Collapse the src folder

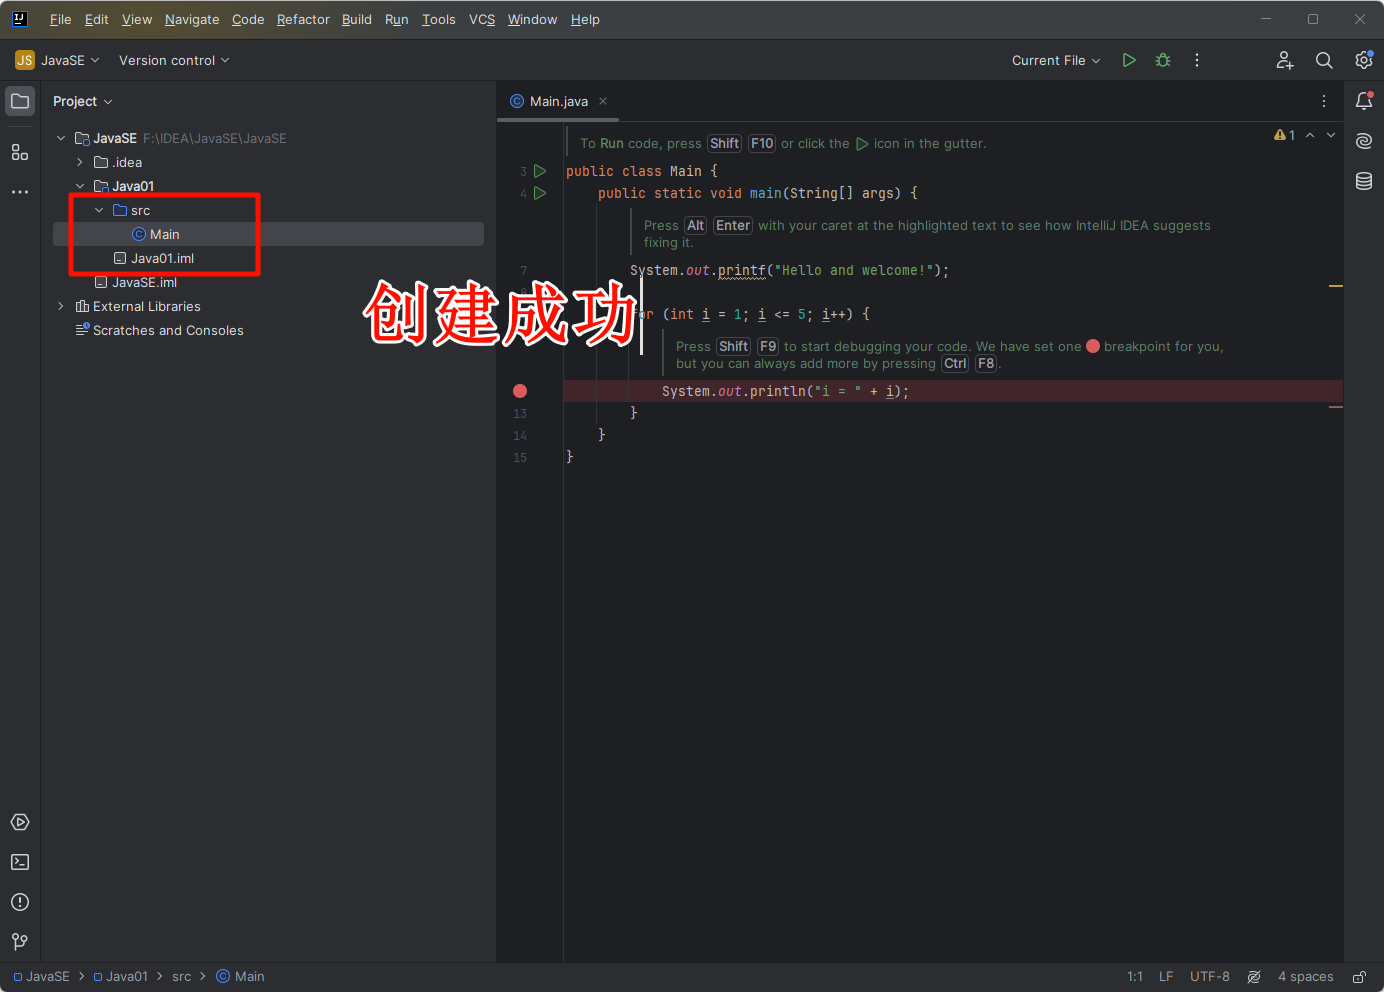click(x=99, y=210)
